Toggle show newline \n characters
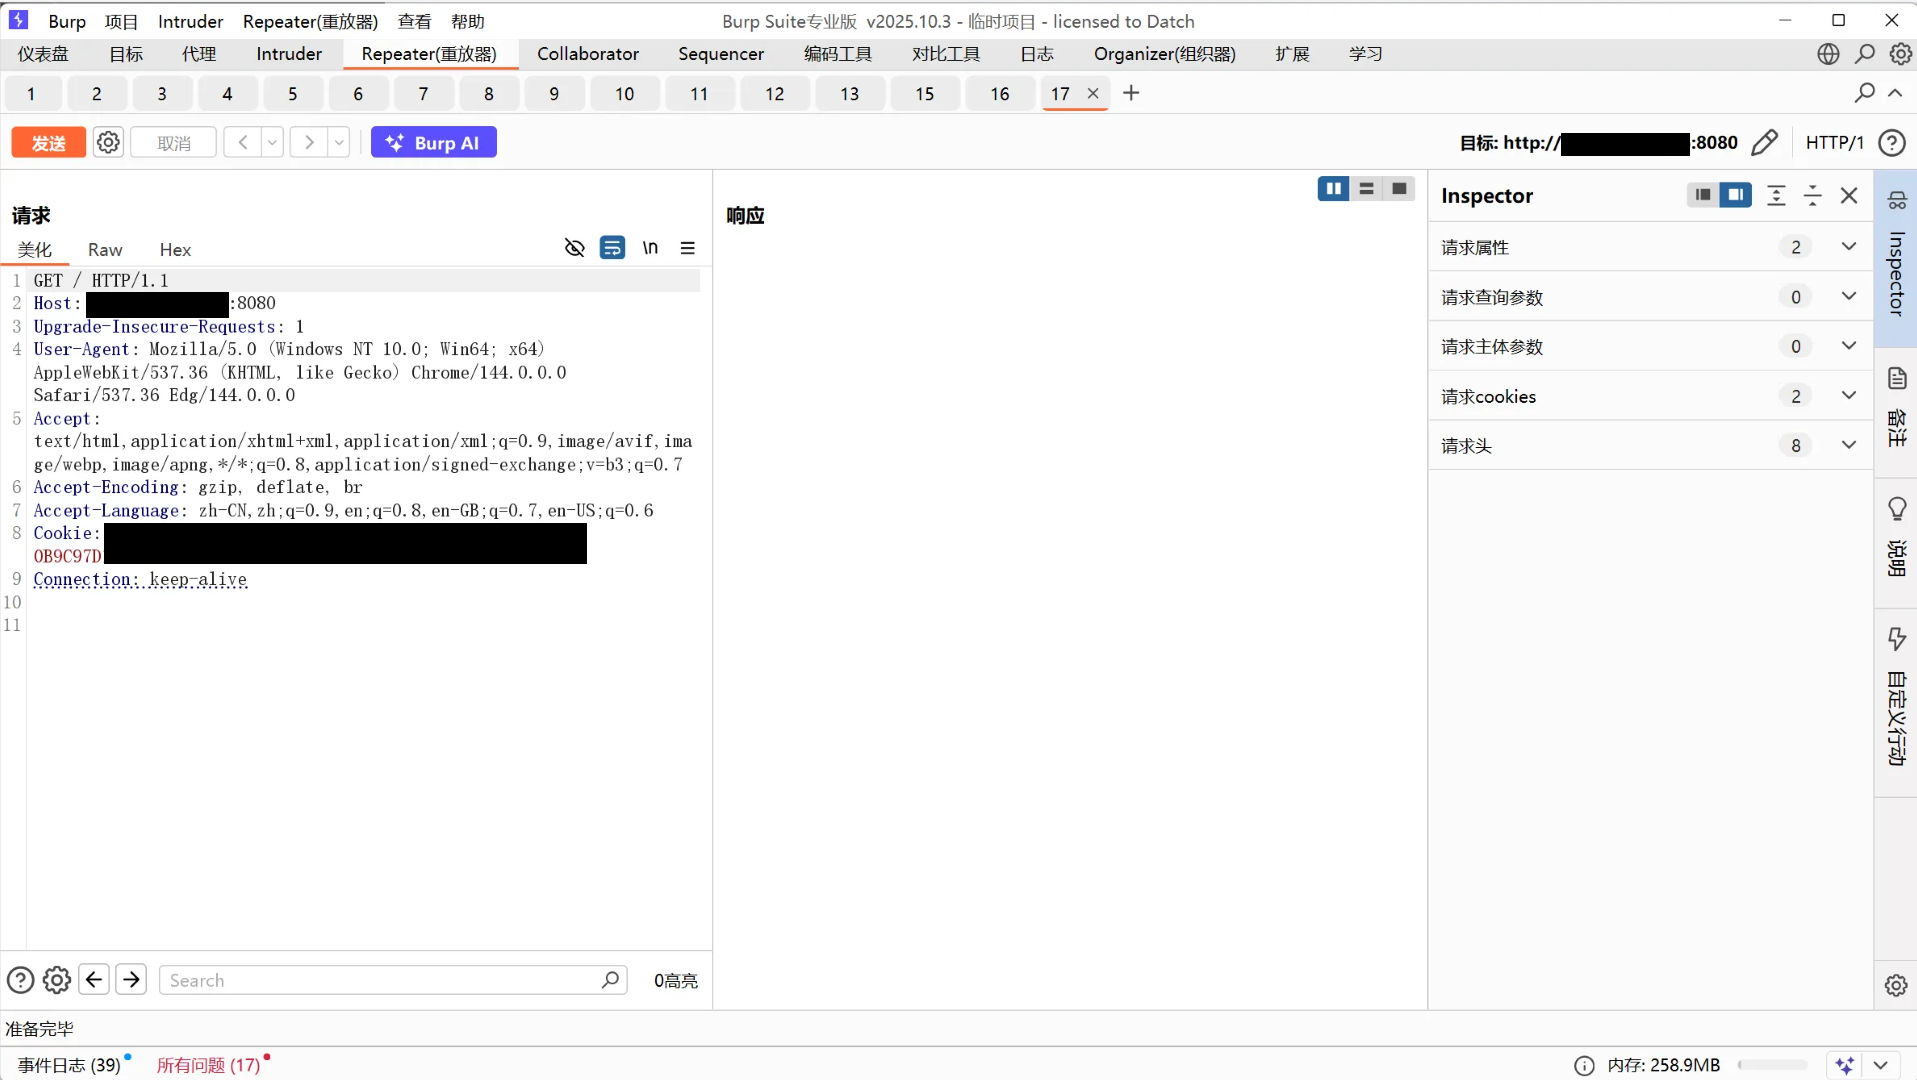 [650, 248]
